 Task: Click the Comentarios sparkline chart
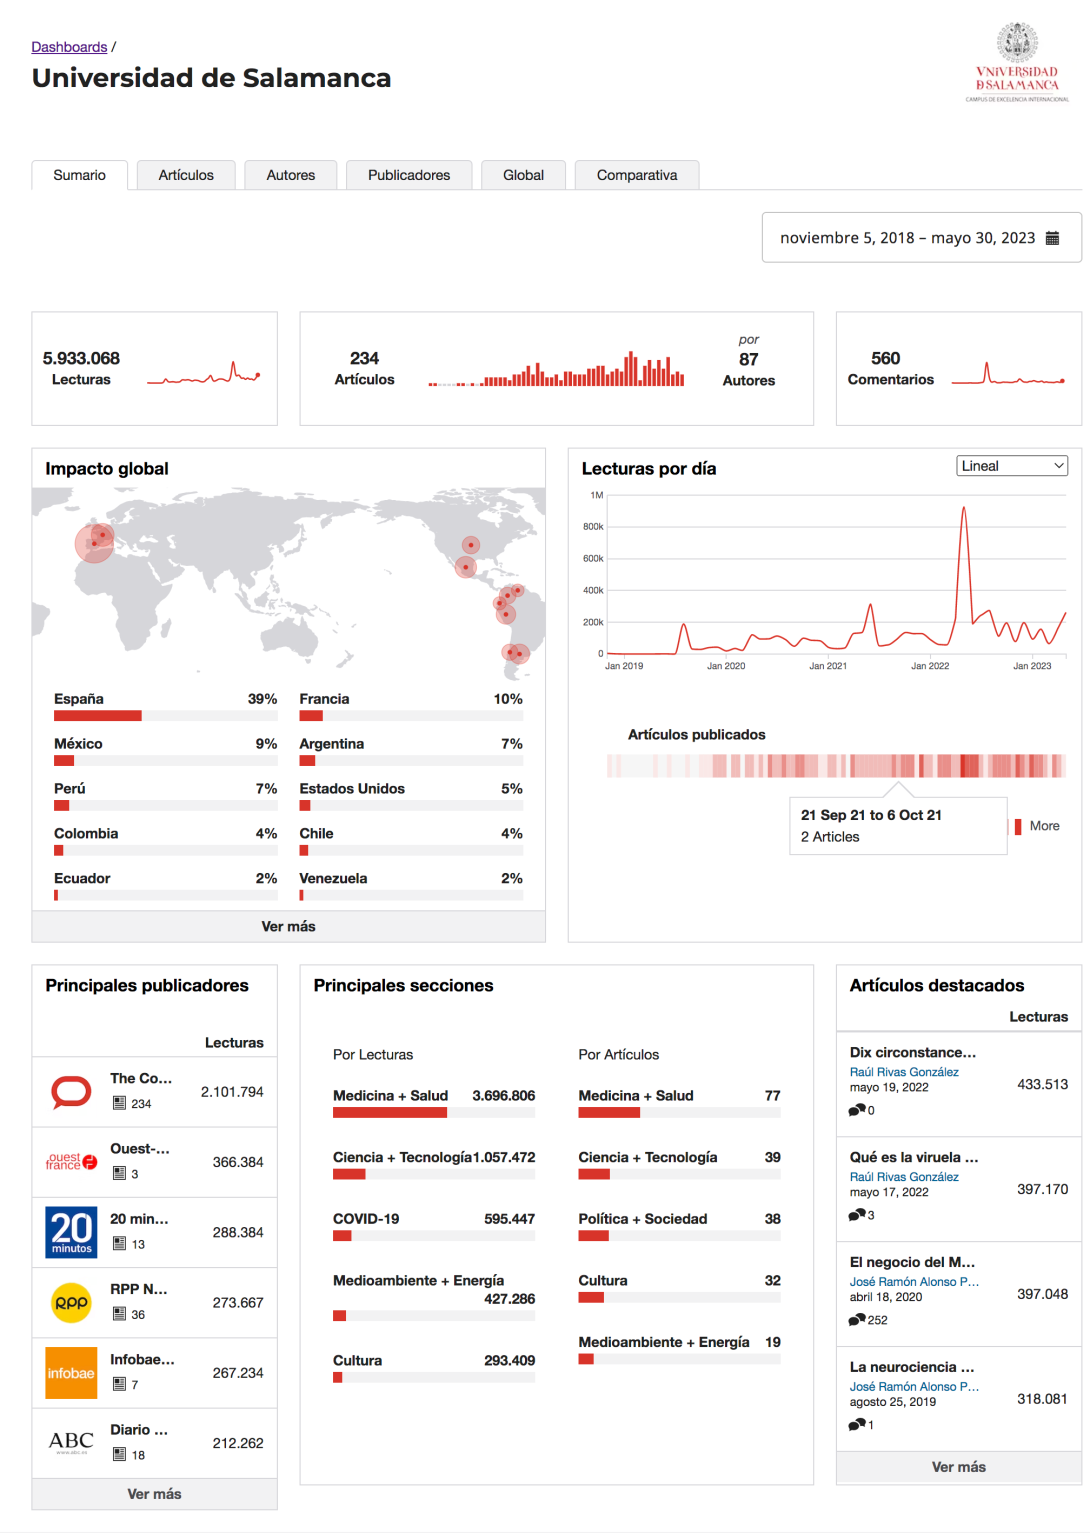click(x=1008, y=373)
